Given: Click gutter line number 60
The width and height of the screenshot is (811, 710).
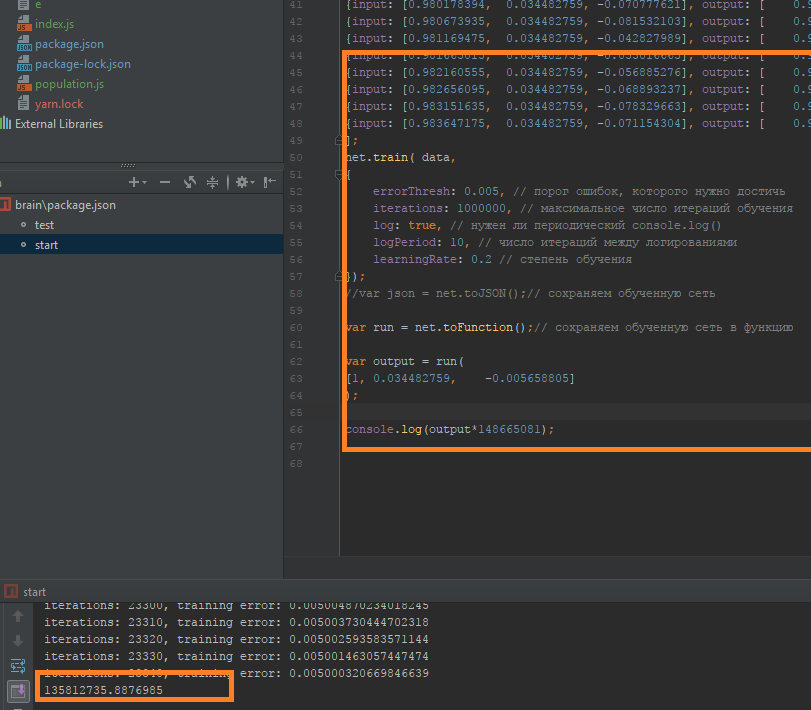Looking at the screenshot, I should pos(296,328).
